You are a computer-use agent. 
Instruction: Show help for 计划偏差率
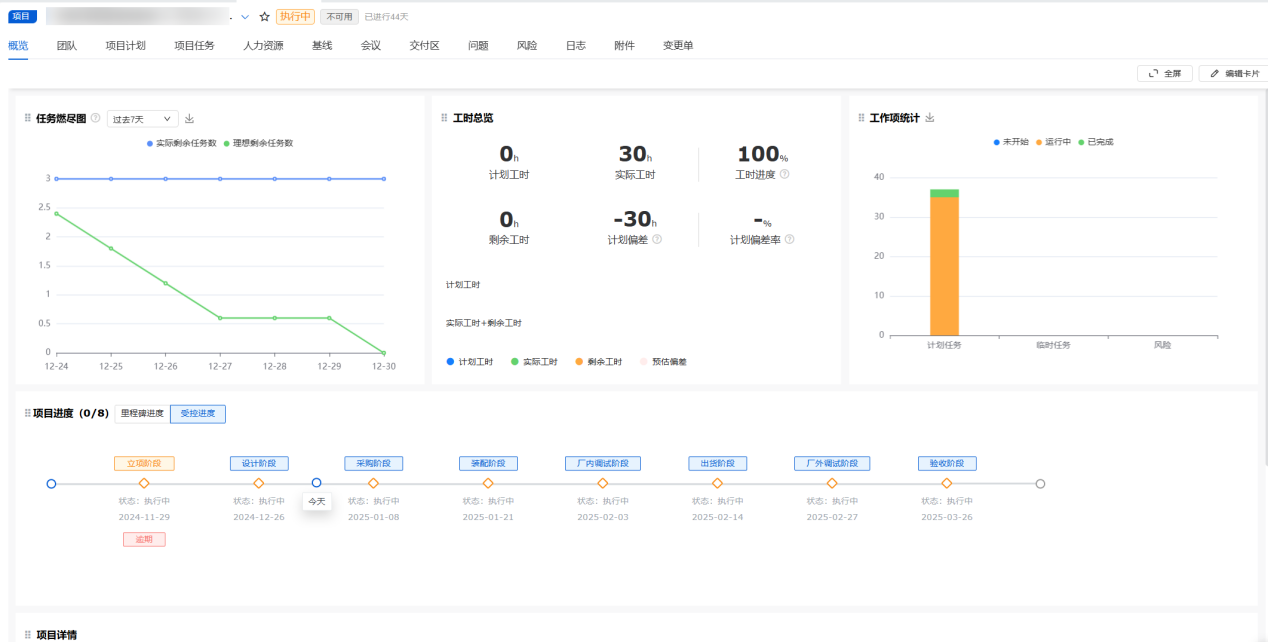pyautogui.click(x=790, y=240)
